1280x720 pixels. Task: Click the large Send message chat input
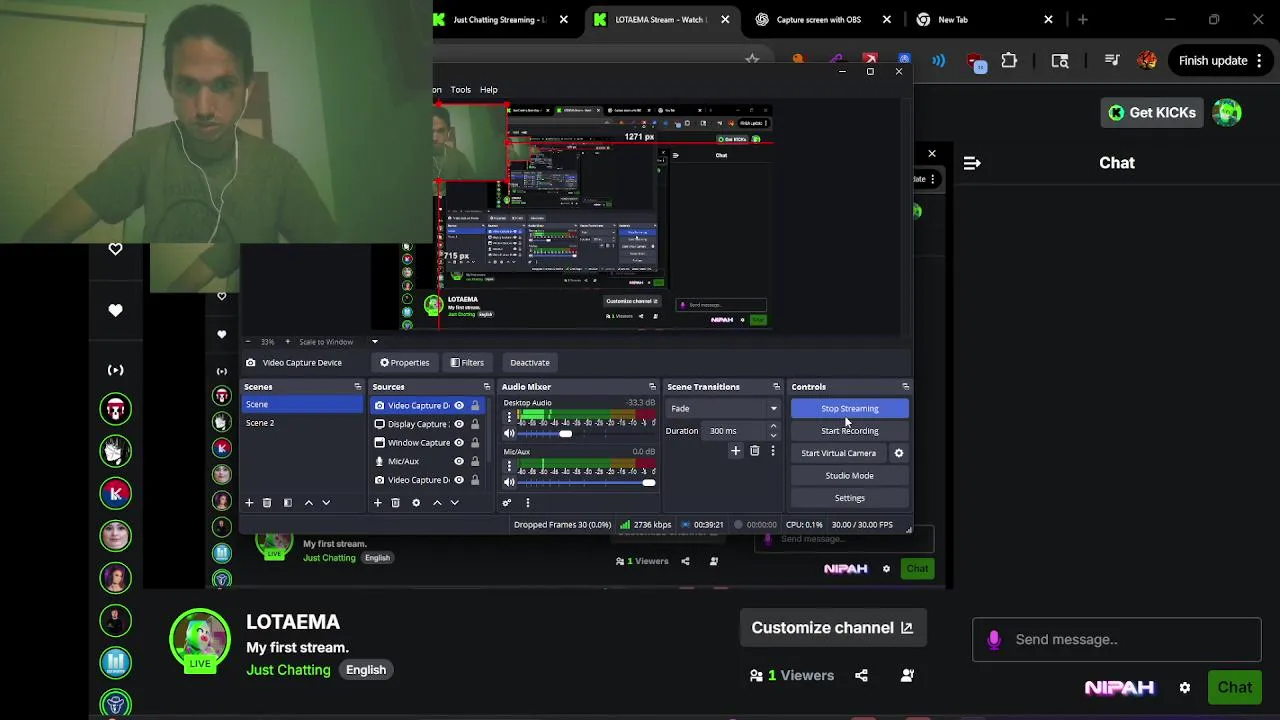coord(1117,640)
